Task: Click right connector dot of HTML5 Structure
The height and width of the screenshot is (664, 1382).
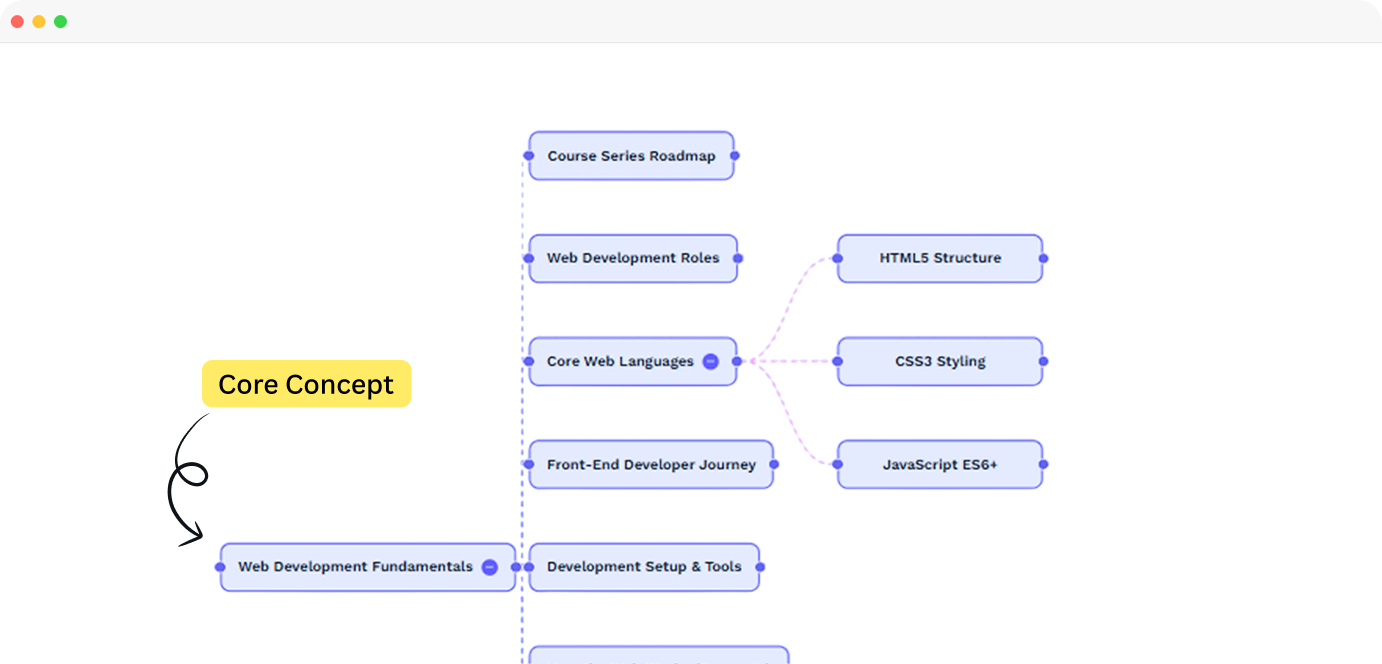Action: [1043, 258]
